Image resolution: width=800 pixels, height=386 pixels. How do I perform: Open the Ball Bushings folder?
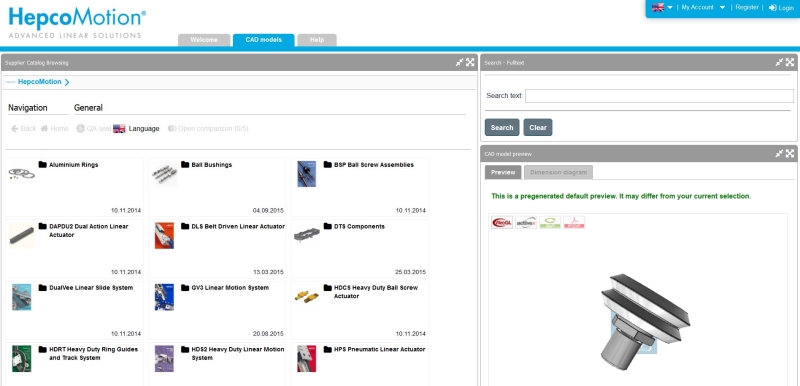212,165
